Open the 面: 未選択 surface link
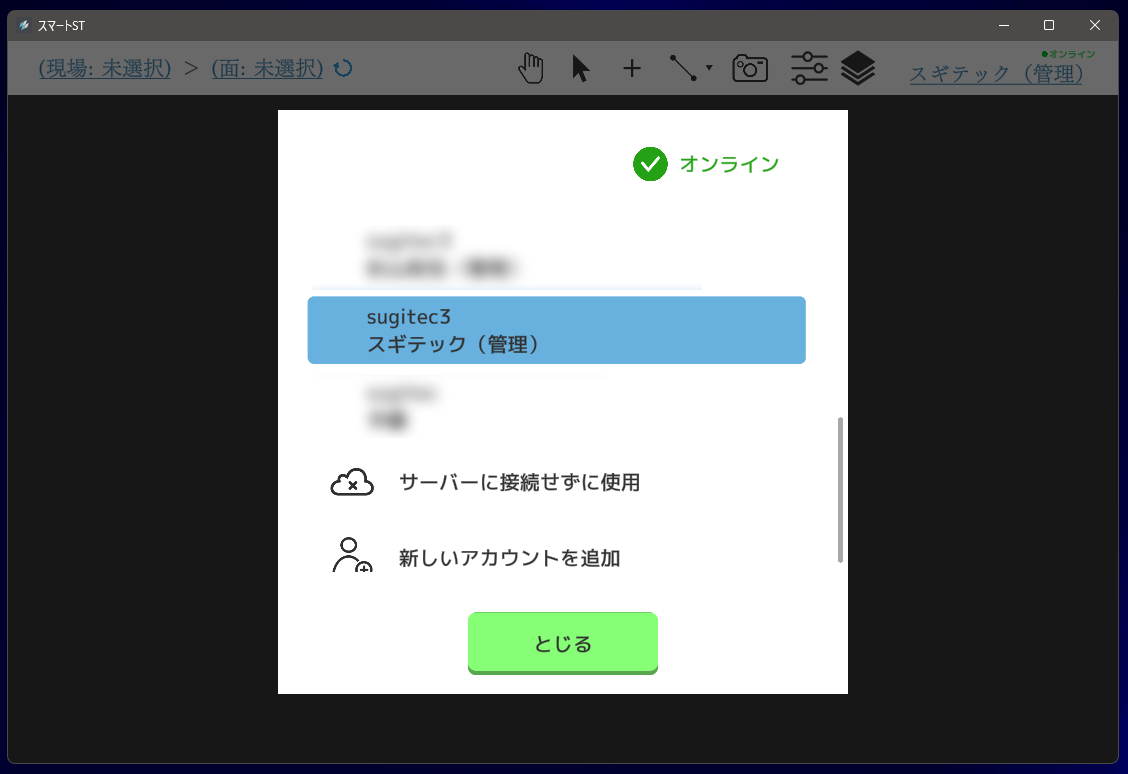 267,68
